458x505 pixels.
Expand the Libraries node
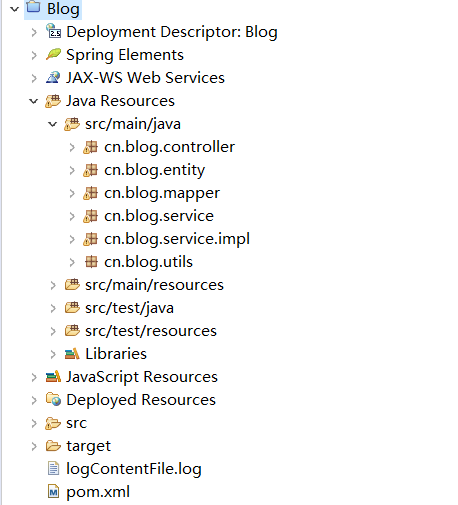tap(53, 354)
